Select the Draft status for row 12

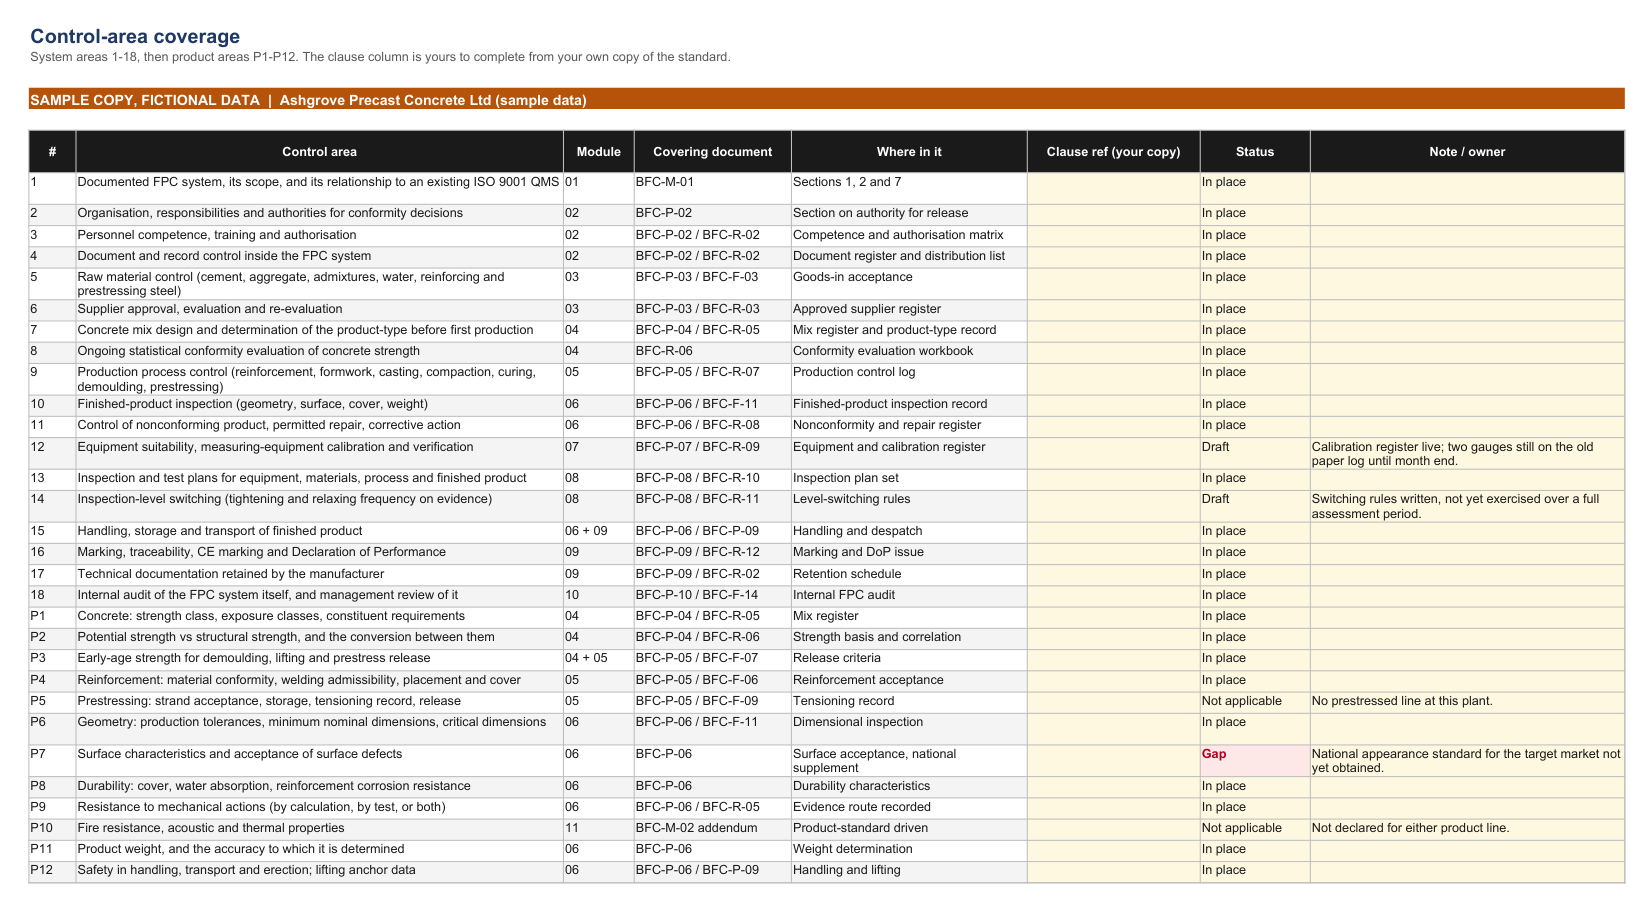tap(1255, 453)
